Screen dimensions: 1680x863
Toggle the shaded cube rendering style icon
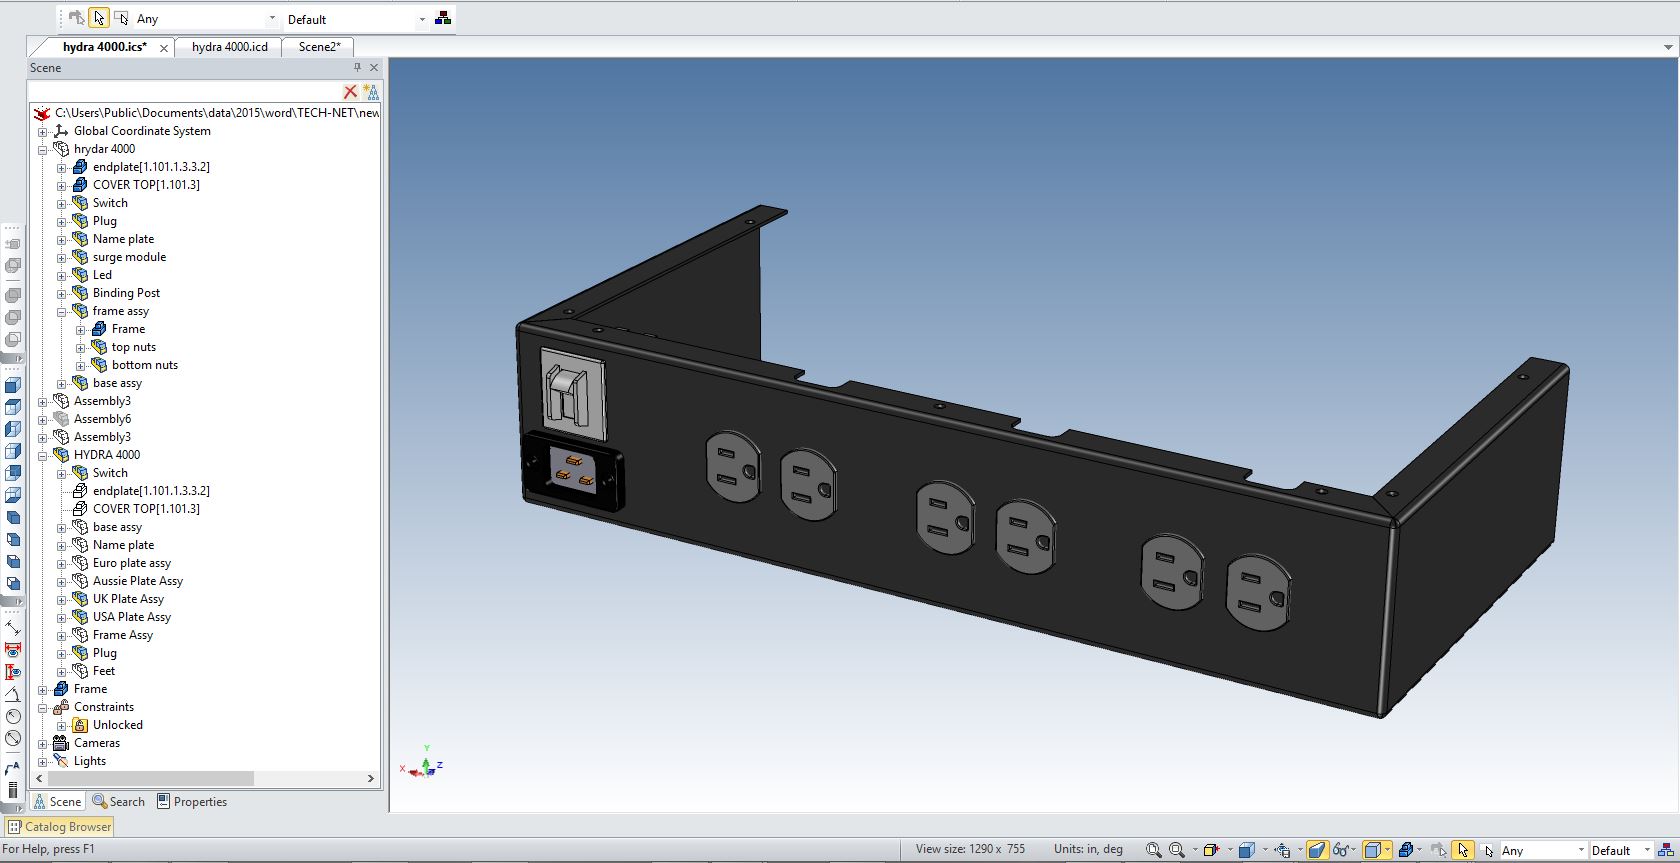coord(1373,850)
